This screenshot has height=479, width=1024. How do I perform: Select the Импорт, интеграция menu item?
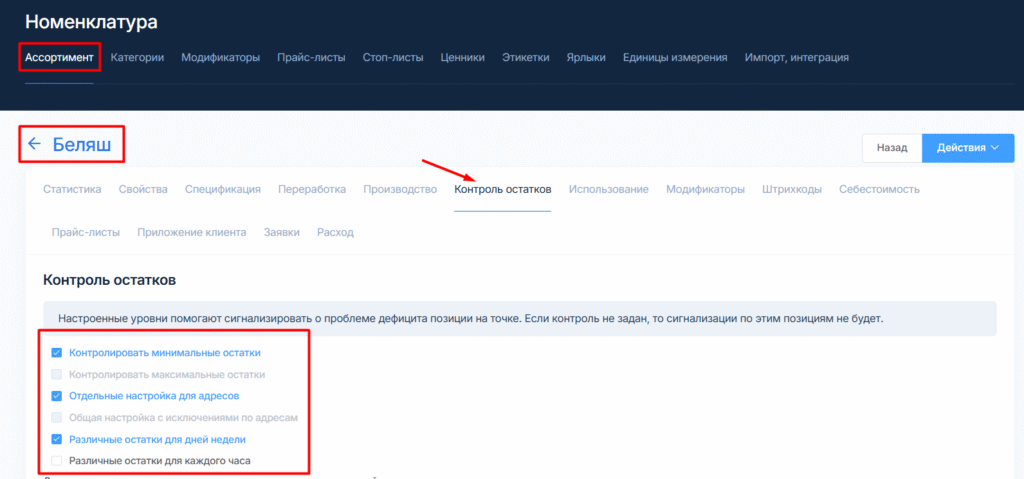click(x=796, y=58)
